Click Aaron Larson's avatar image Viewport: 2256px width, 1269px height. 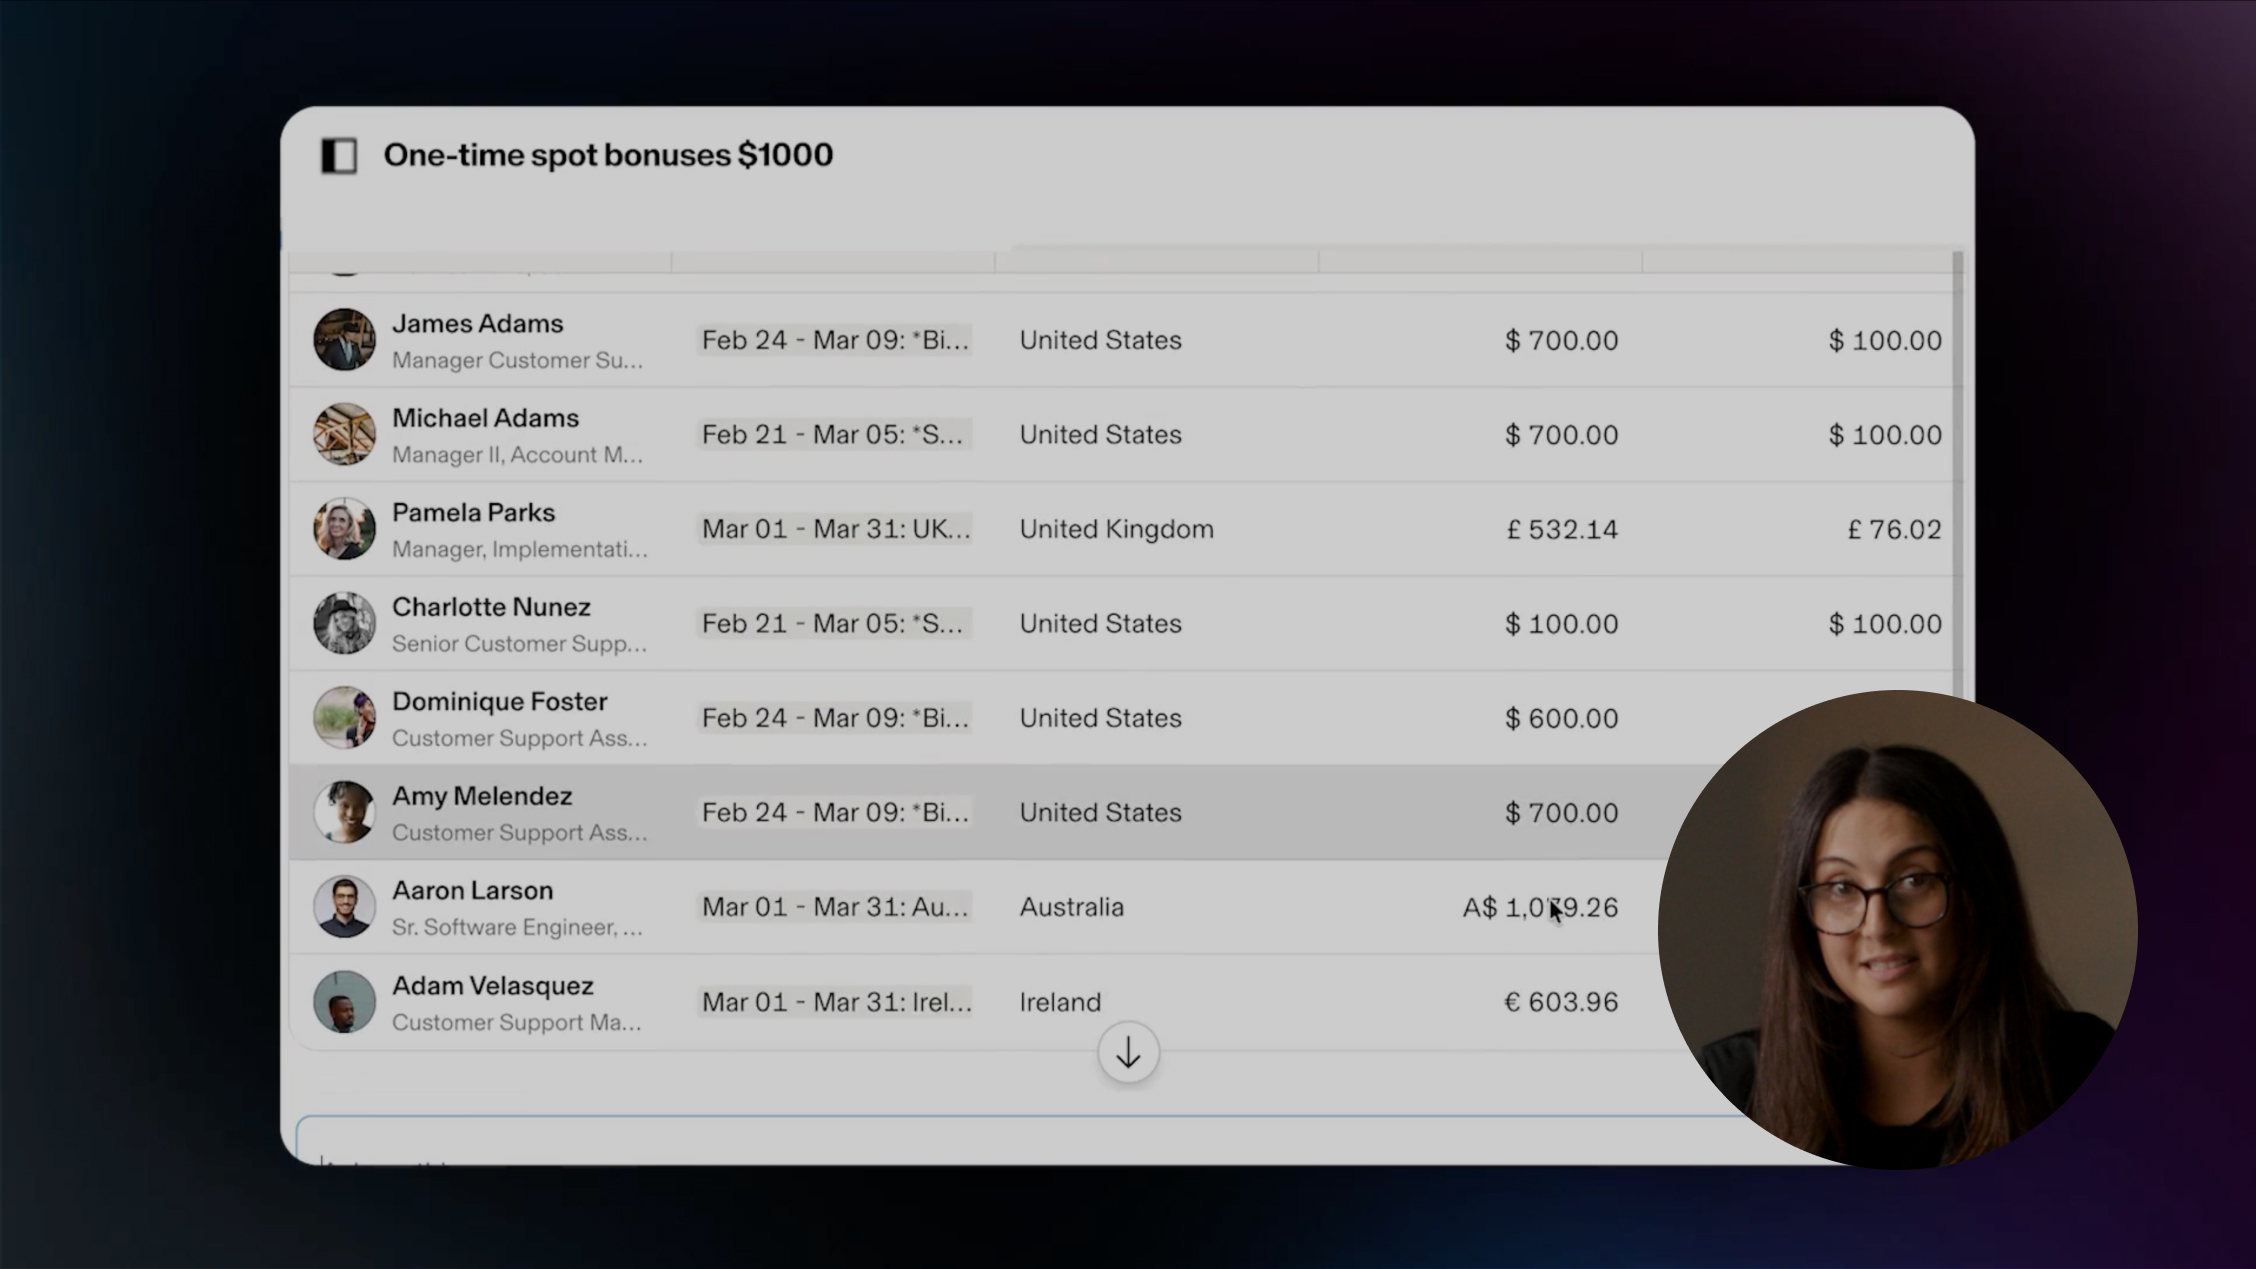click(344, 907)
